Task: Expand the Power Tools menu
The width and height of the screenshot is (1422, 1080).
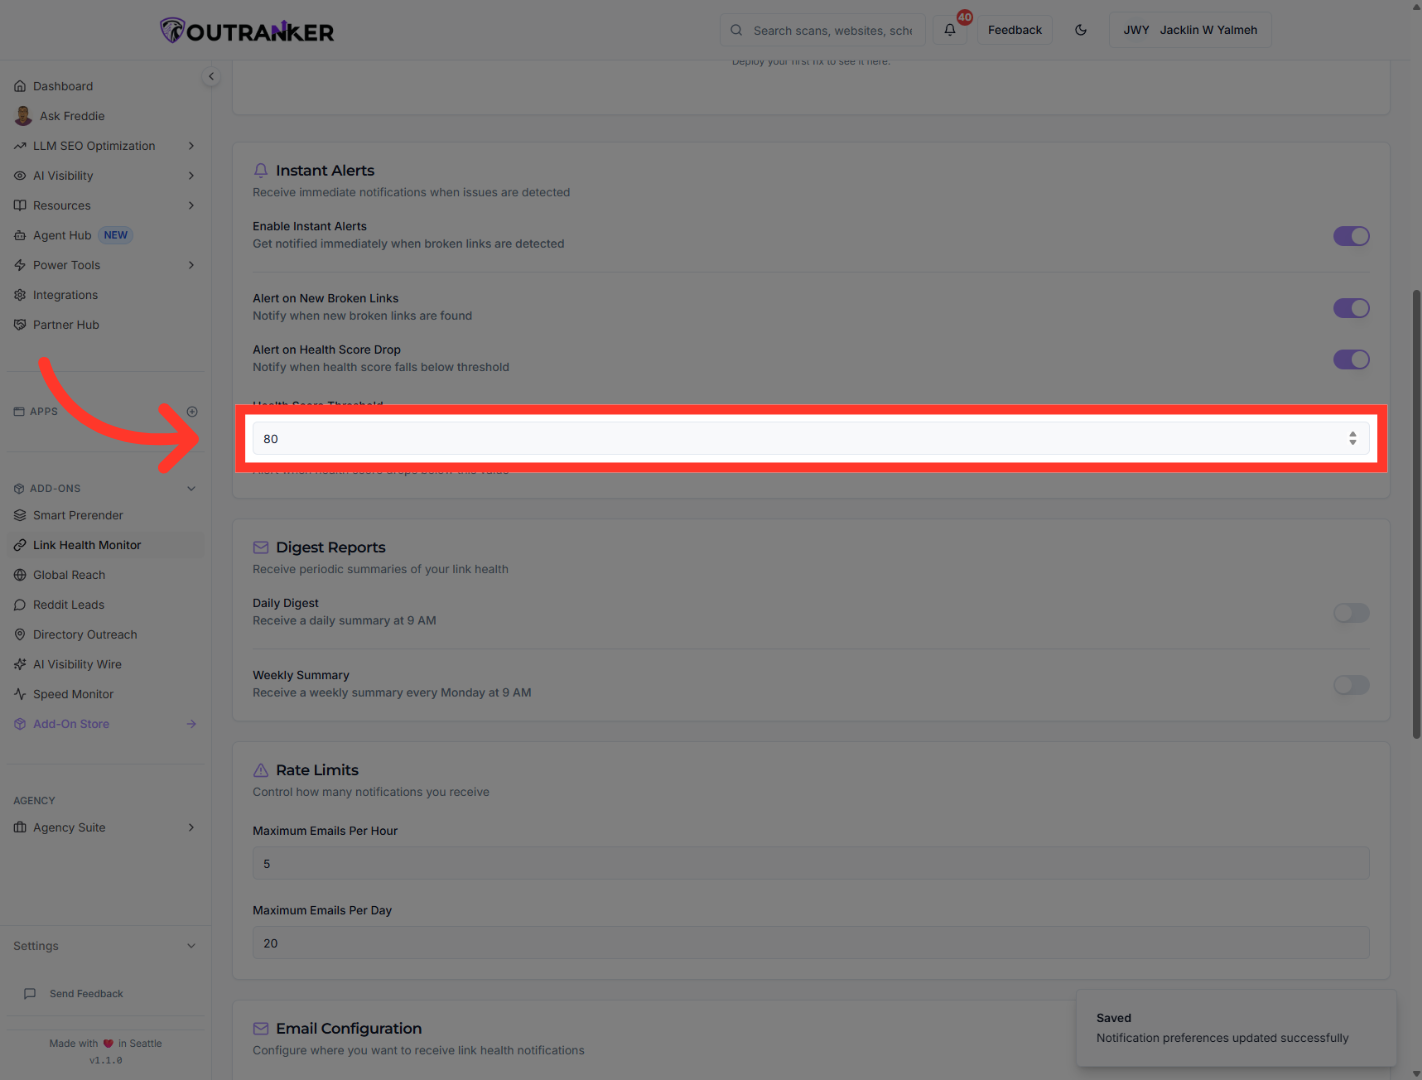Action: (191, 265)
